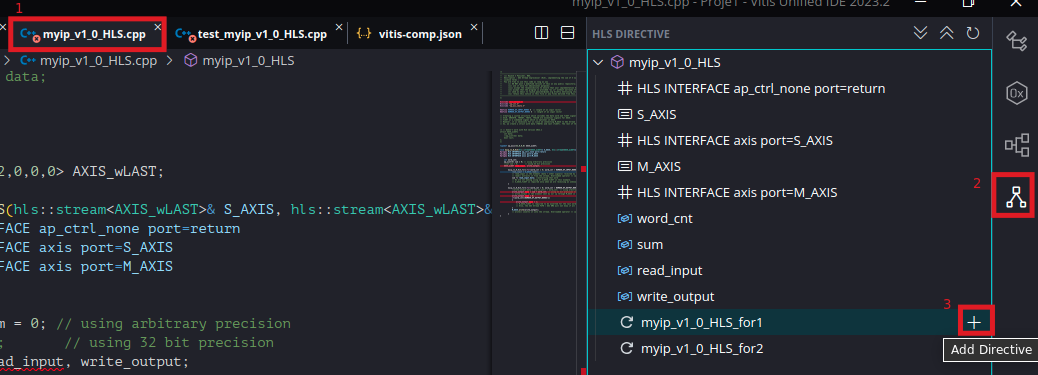Switch to the myip_v1_0_HLS.cpp tab

tap(93, 34)
